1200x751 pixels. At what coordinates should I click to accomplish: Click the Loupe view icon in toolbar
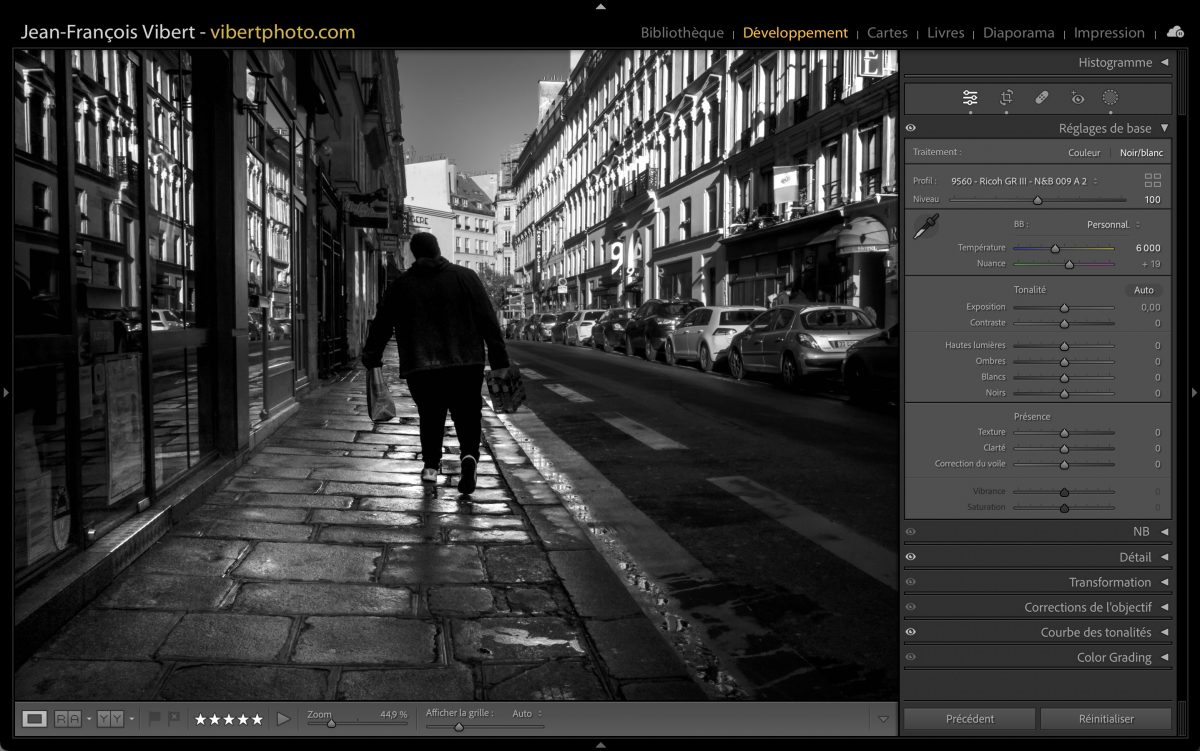point(35,718)
